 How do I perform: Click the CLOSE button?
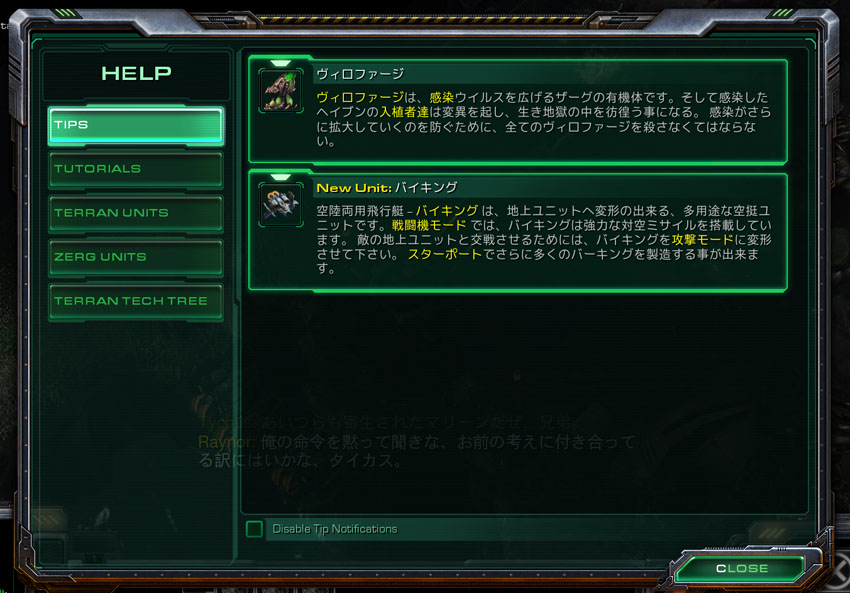coord(742,568)
